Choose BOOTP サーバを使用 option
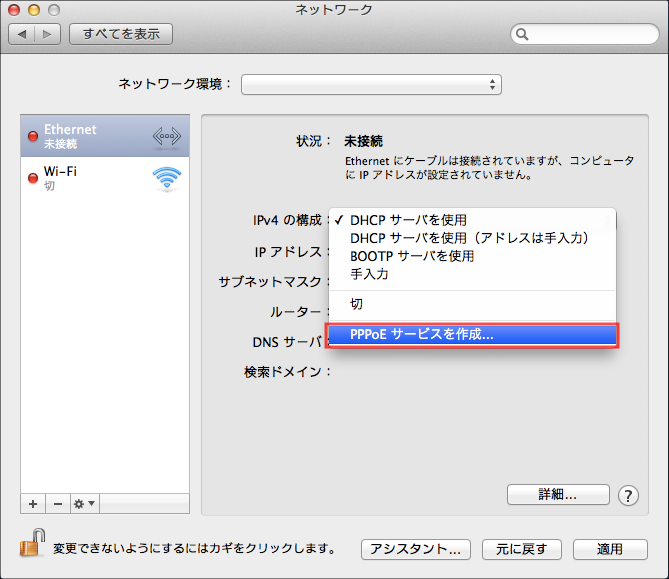 (472, 256)
